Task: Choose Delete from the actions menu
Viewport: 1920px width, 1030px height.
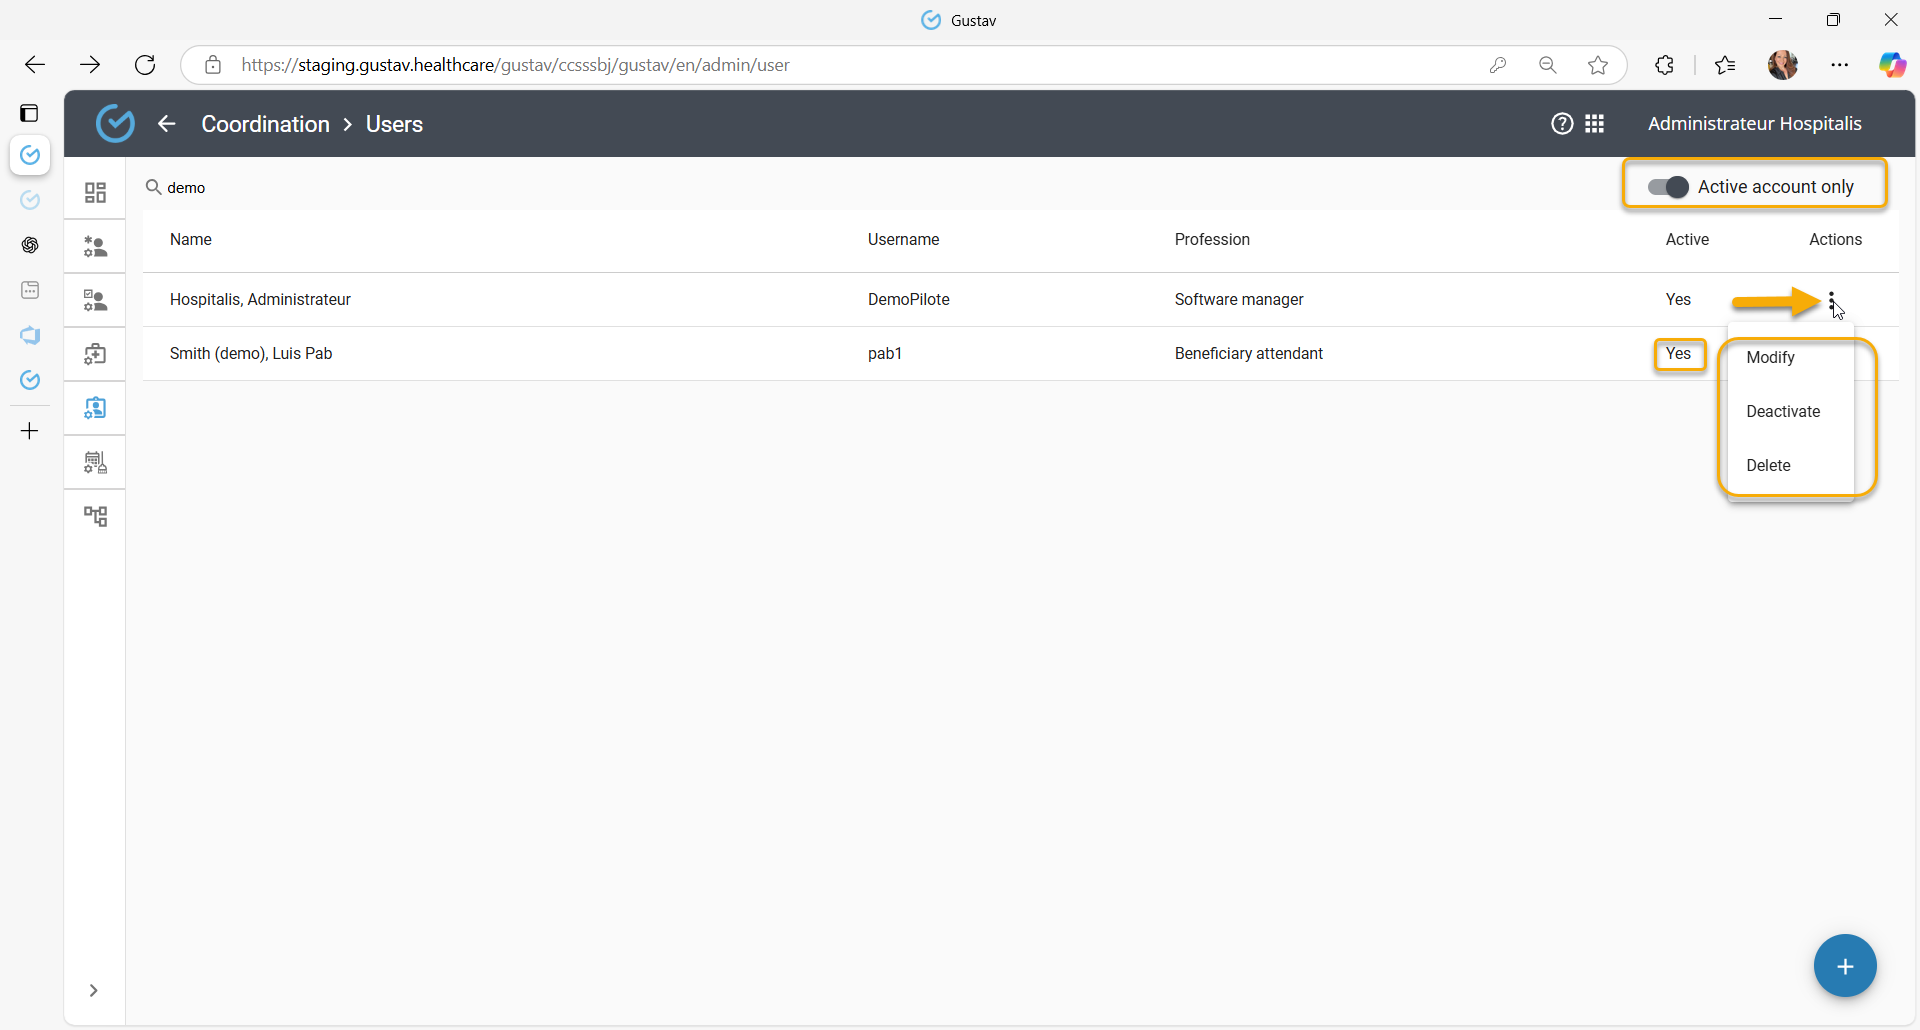Action: click(1768, 466)
